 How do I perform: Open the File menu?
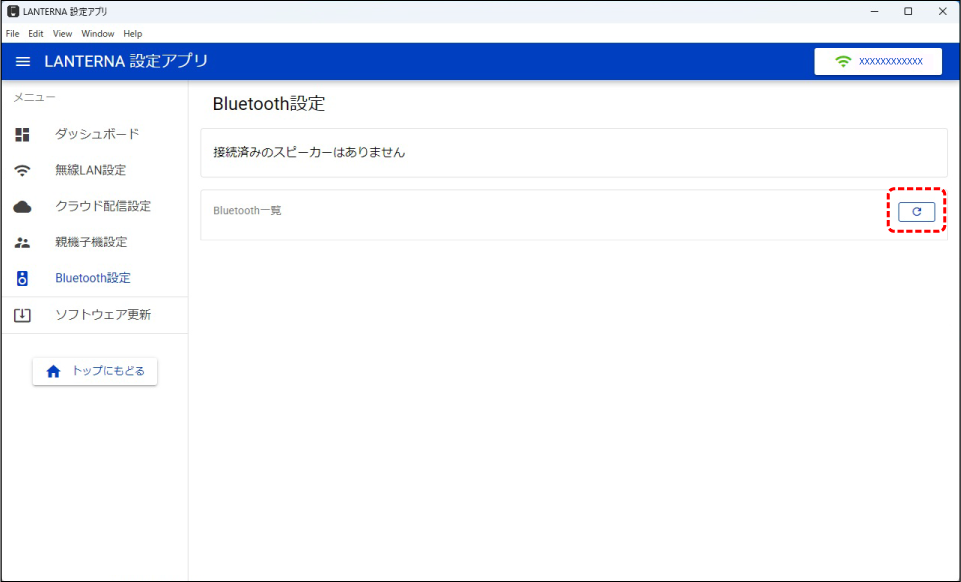pos(13,34)
